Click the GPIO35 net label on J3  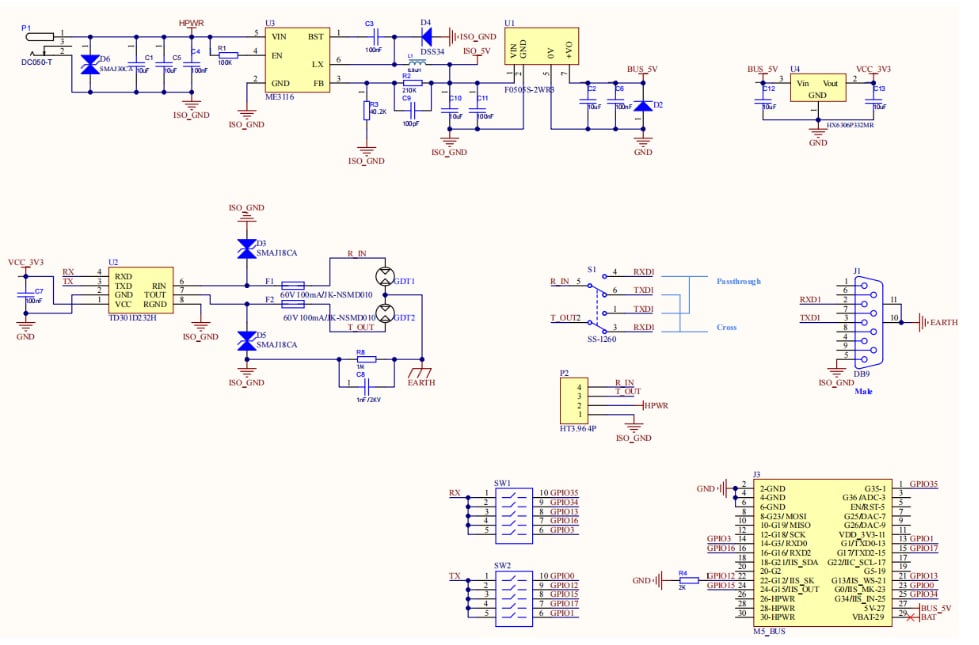(x=923, y=484)
